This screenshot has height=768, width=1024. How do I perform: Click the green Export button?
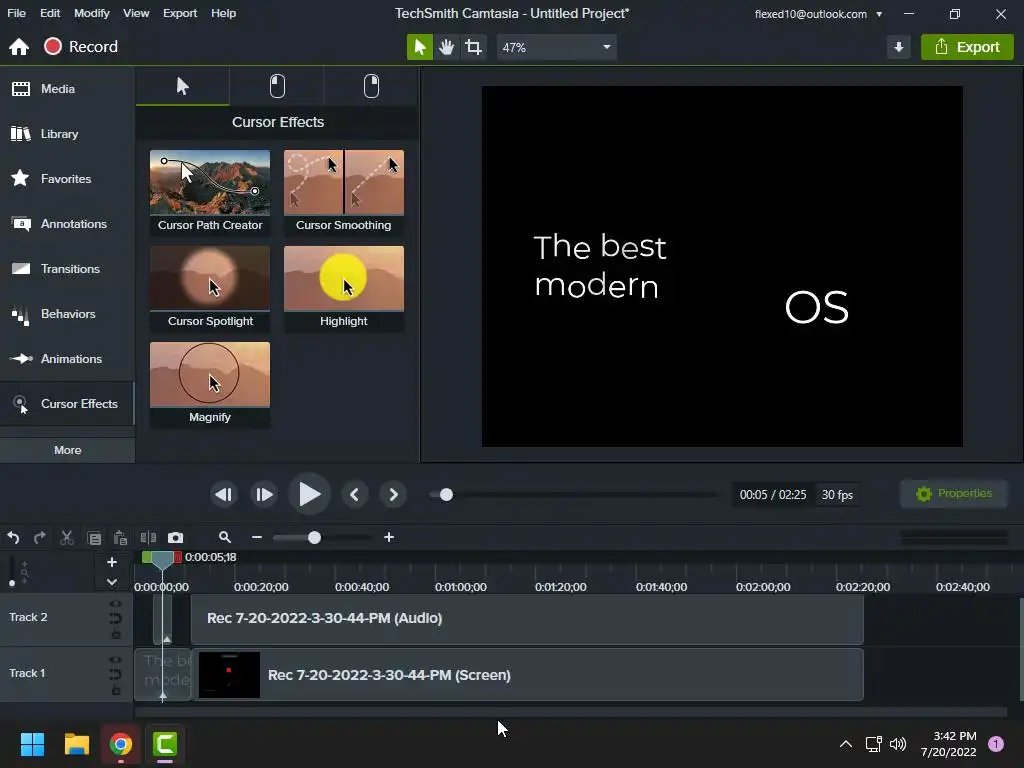pyautogui.click(x=967, y=47)
